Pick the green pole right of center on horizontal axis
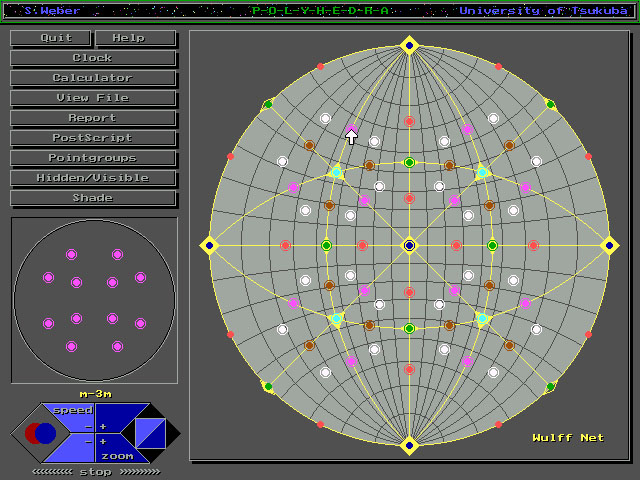 [x=492, y=245]
